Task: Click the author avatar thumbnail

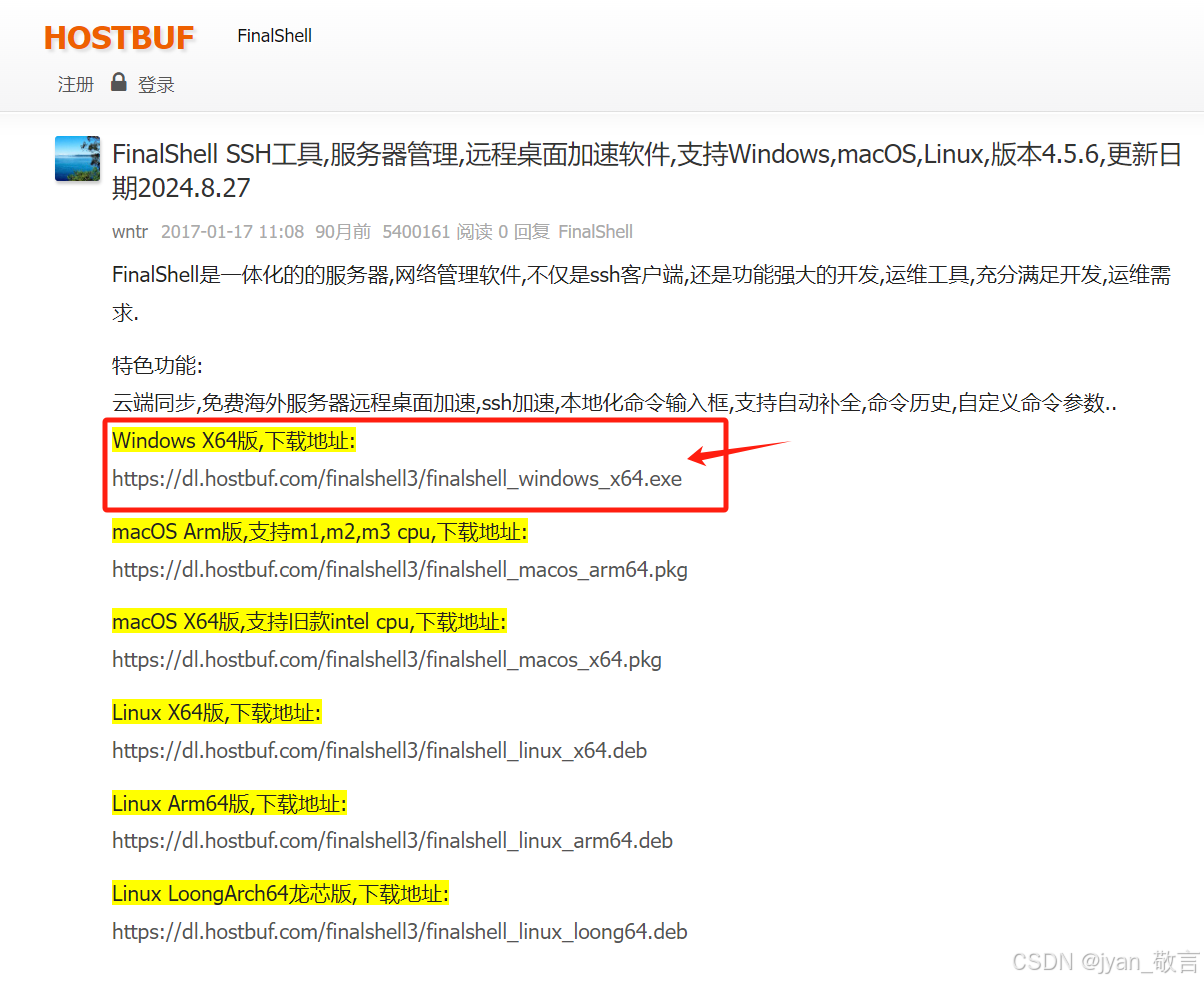Action: (x=77, y=158)
